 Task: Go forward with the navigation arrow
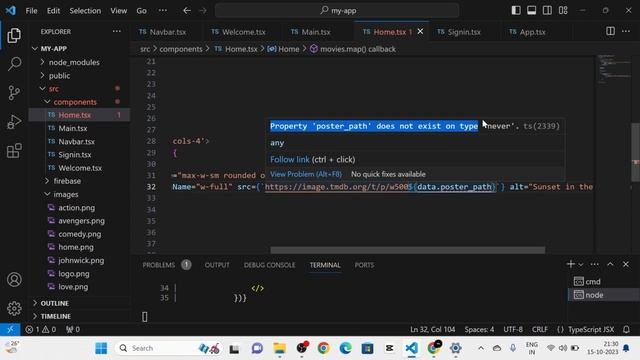[x=203, y=11]
